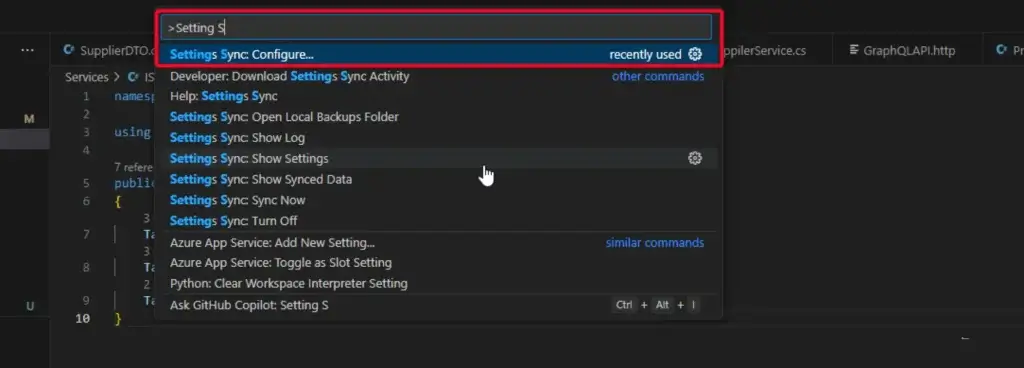The width and height of the screenshot is (1024, 368).
Task: Select Settings Sync: Configure... command
Action: pyautogui.click(x=439, y=54)
